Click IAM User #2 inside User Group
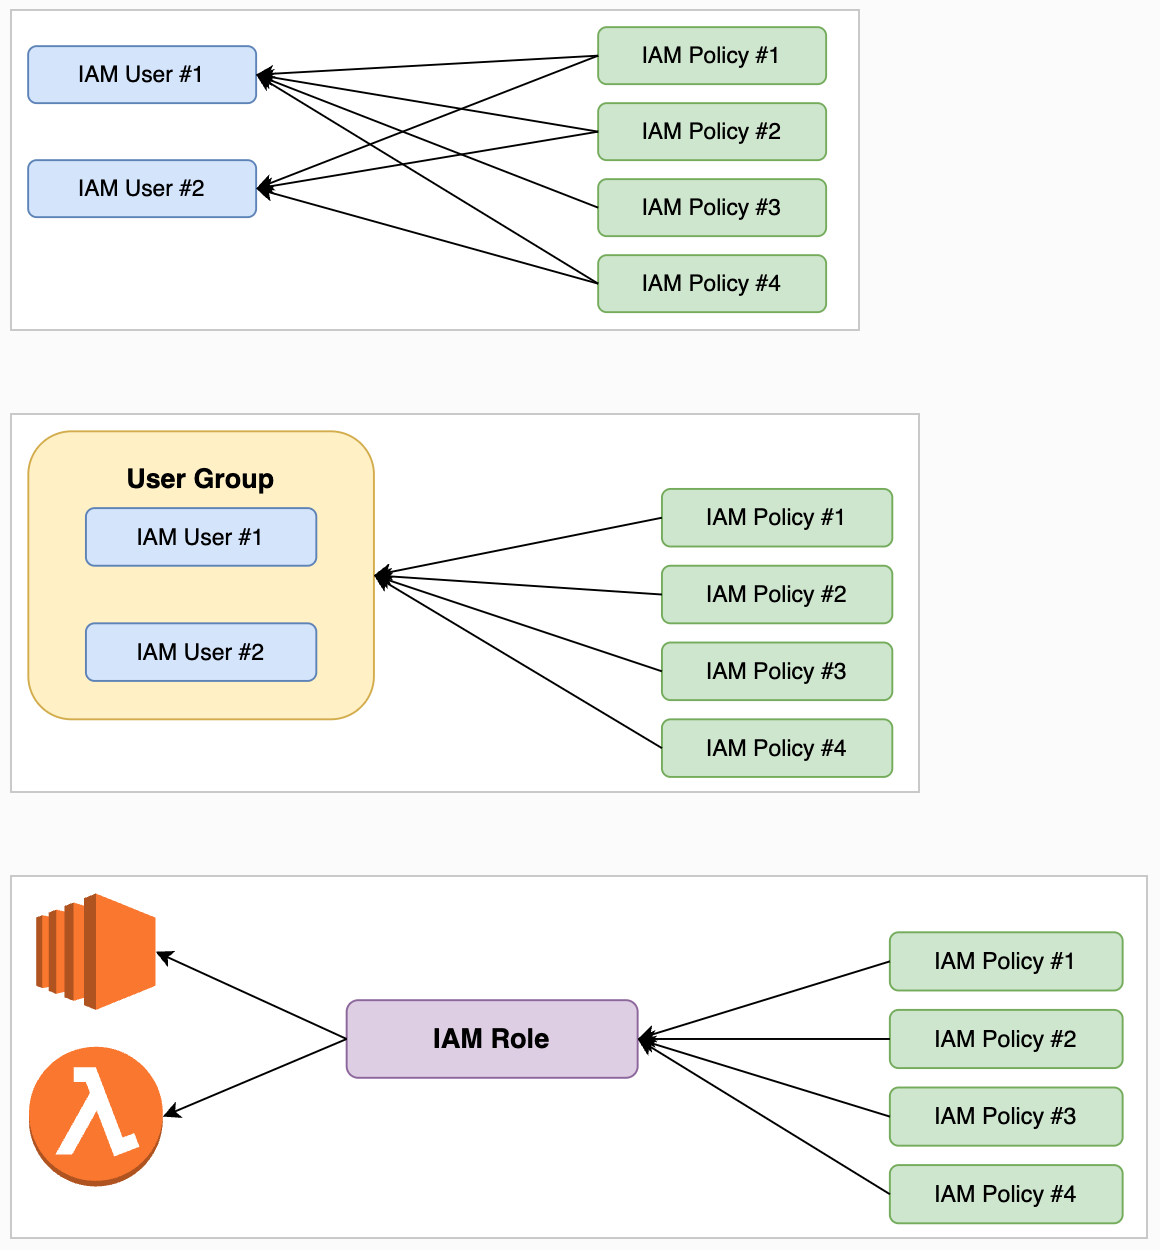1160x1250 pixels. (x=201, y=653)
